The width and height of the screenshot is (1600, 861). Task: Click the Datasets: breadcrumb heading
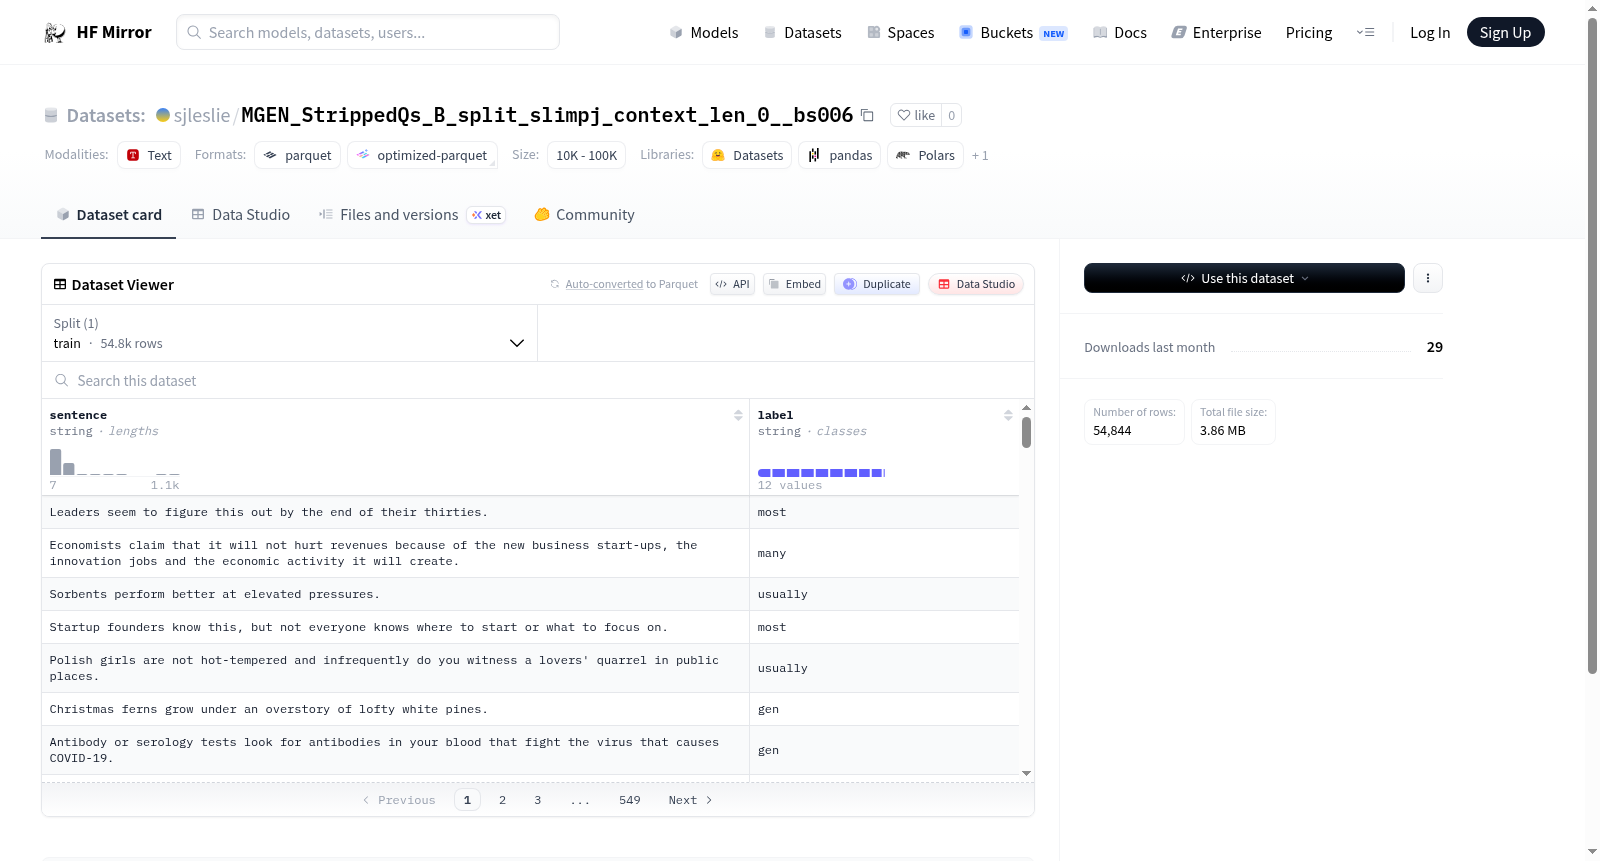coord(106,116)
